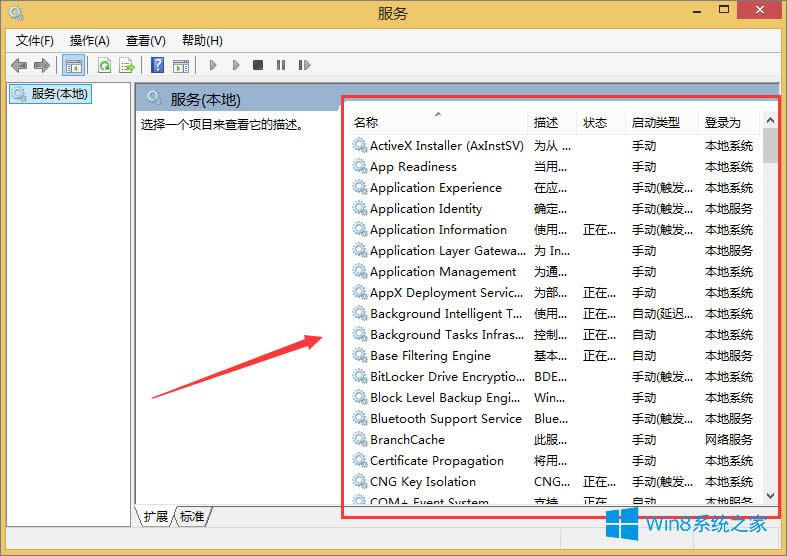The image size is (787, 556).
Task: Select the Block Level Backup Engine service
Action: pos(553,397)
